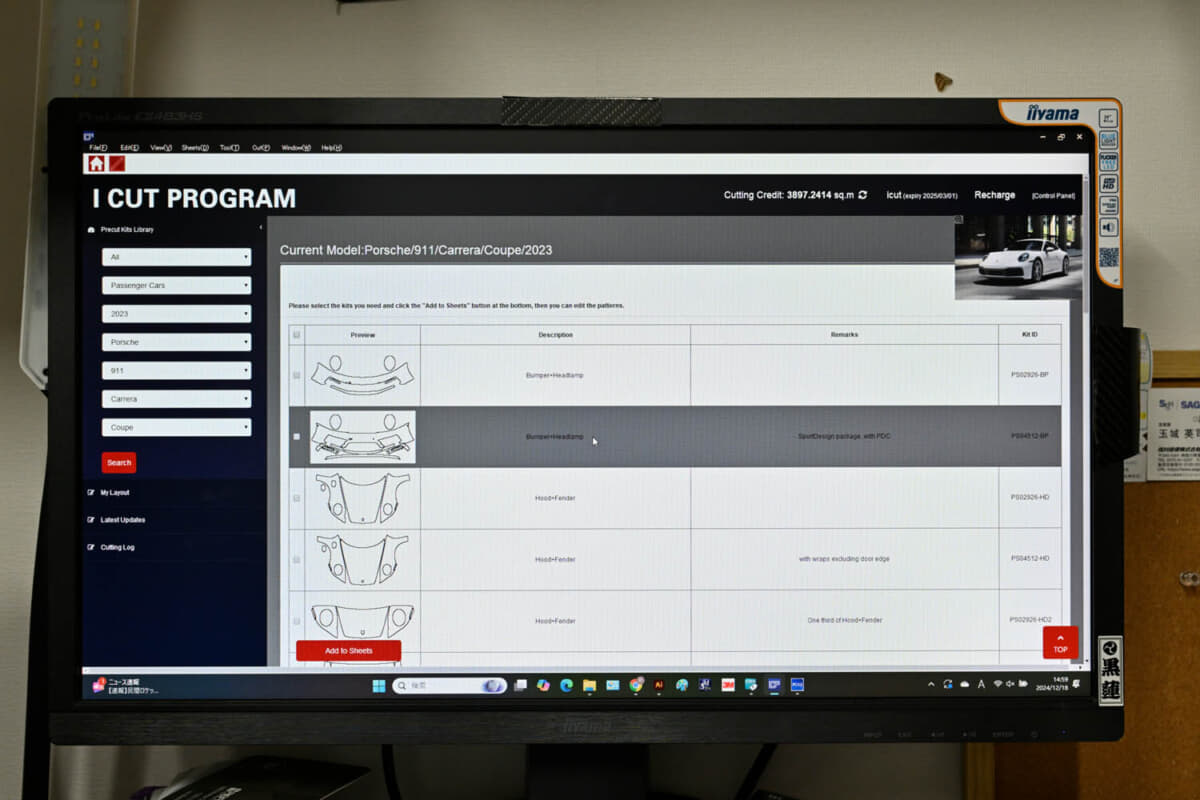1200x800 pixels.
Task: Check the box for kit PS02926-BP
Action: pos(296,375)
